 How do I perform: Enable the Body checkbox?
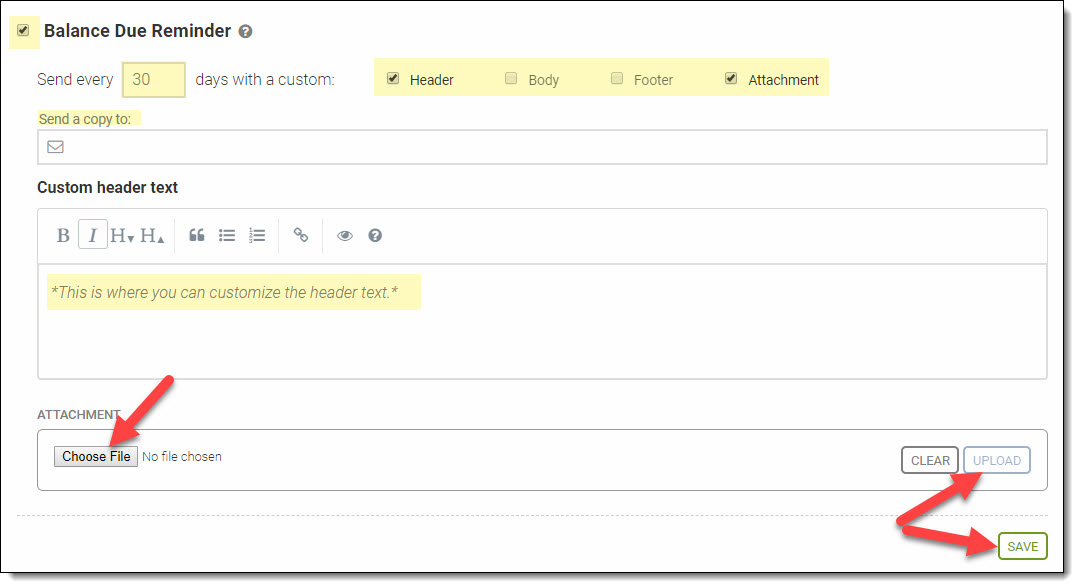tap(511, 78)
